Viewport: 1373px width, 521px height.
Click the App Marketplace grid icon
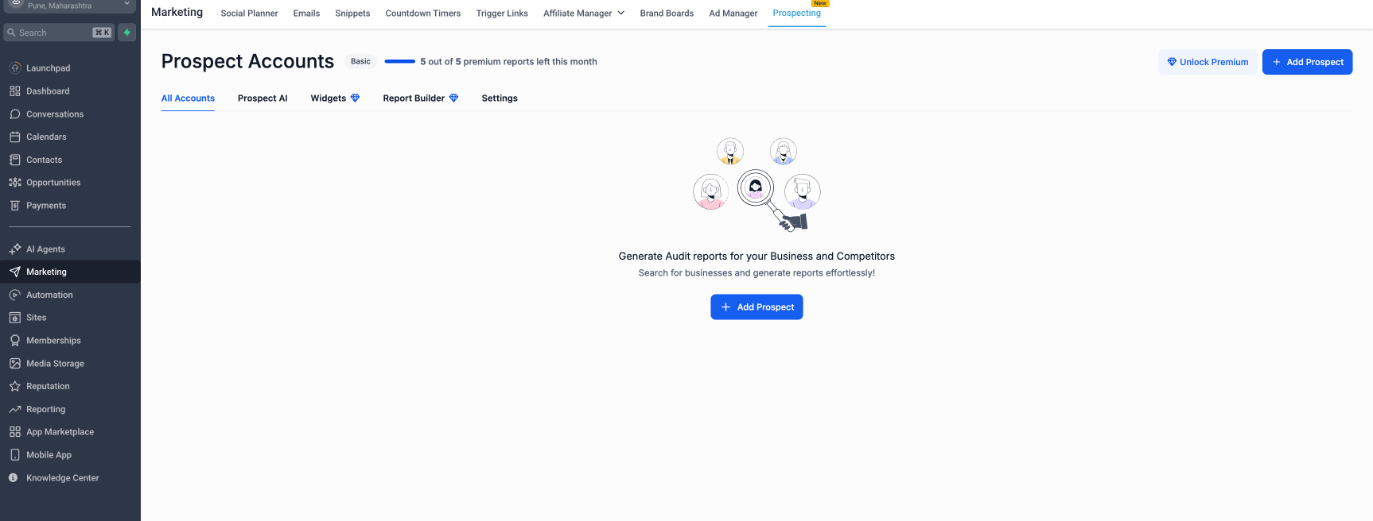pyautogui.click(x=15, y=432)
